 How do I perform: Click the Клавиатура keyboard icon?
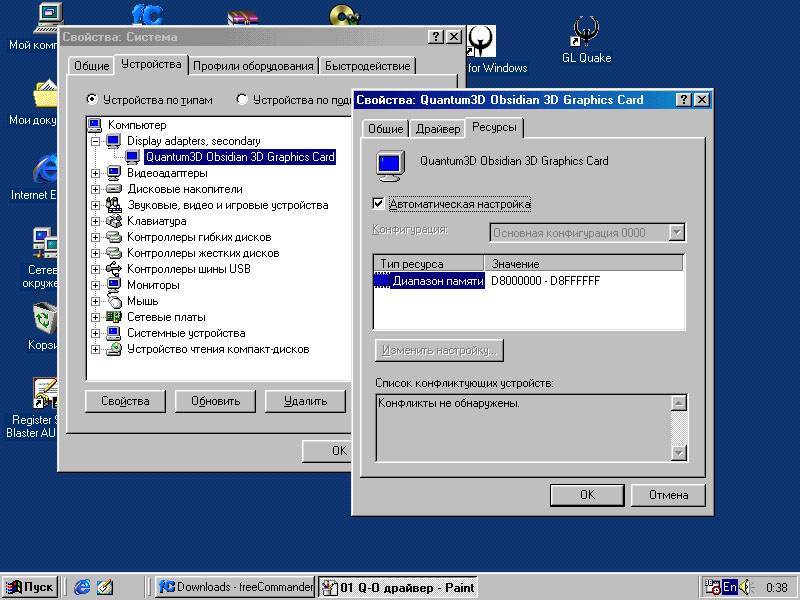[114, 221]
